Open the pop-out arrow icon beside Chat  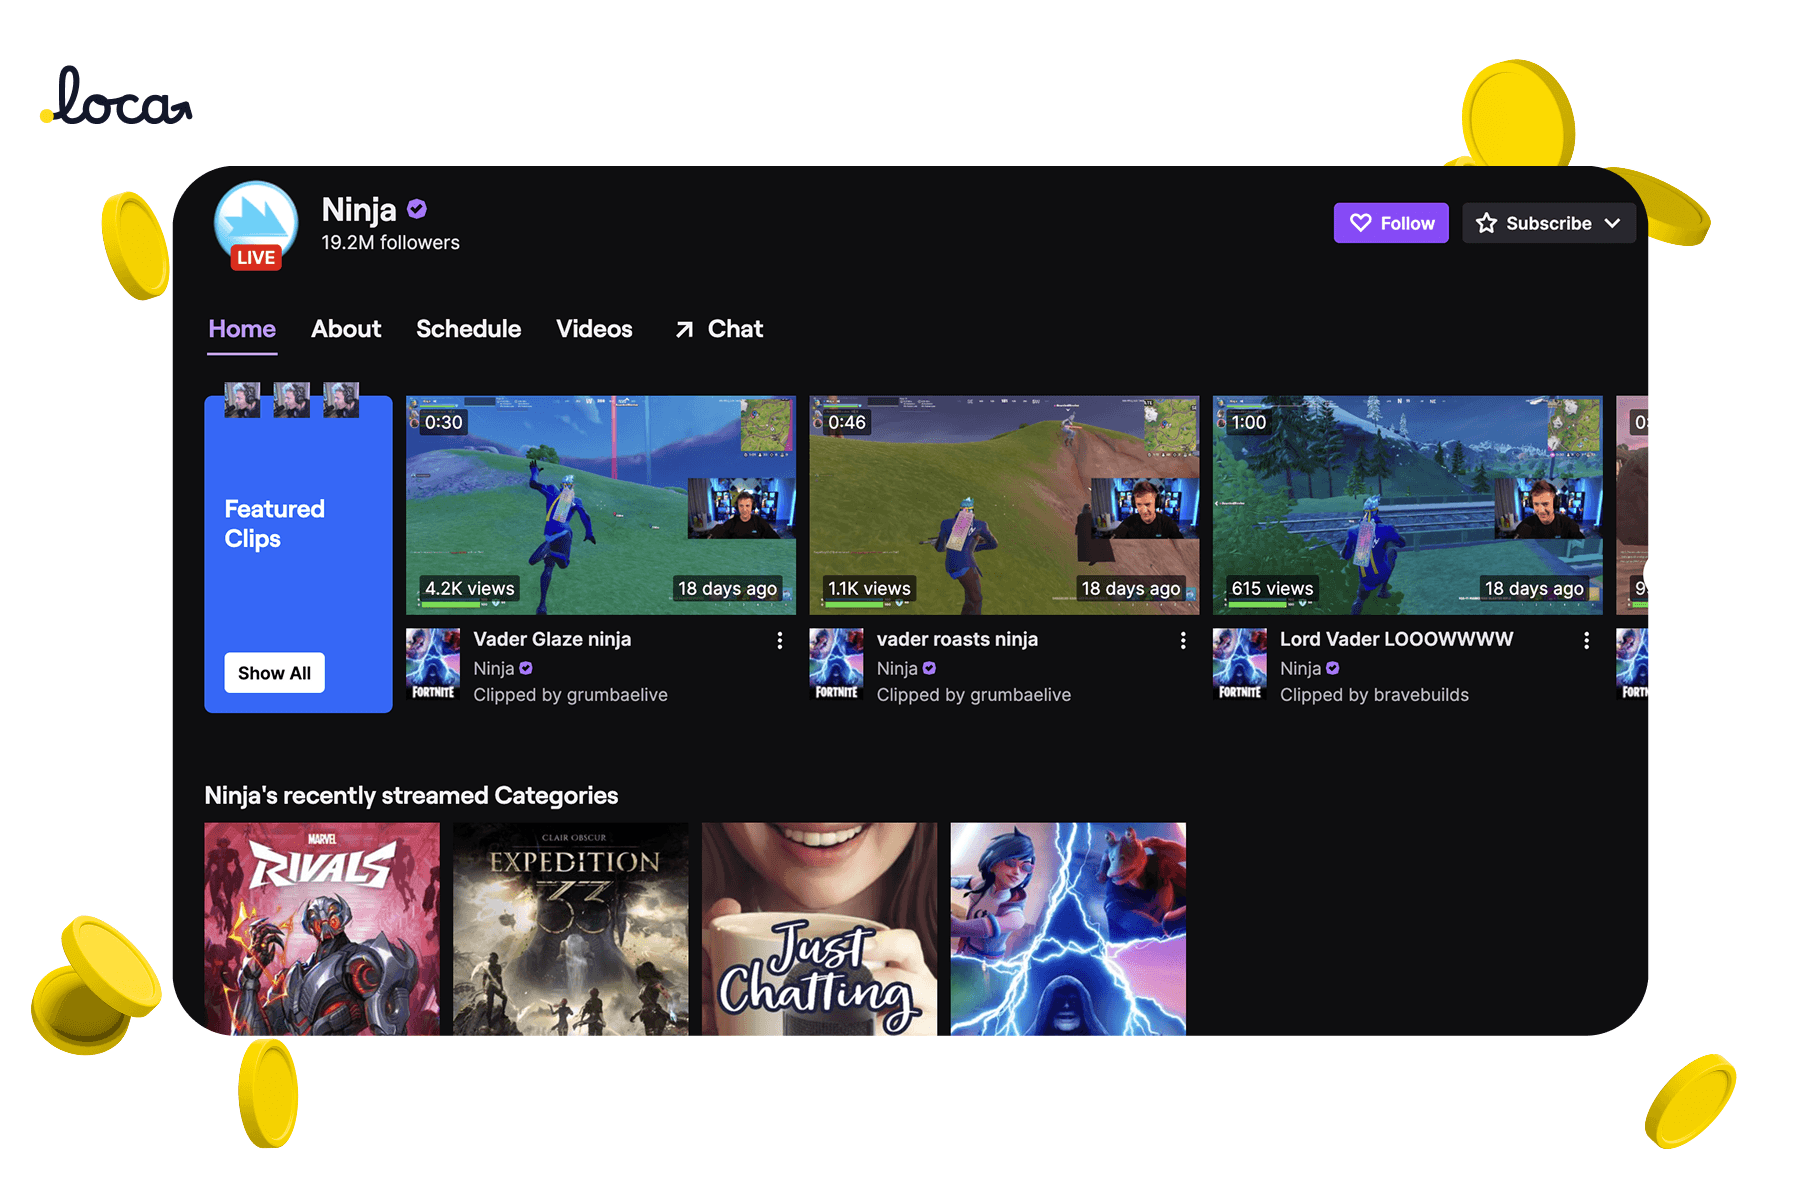(x=684, y=329)
